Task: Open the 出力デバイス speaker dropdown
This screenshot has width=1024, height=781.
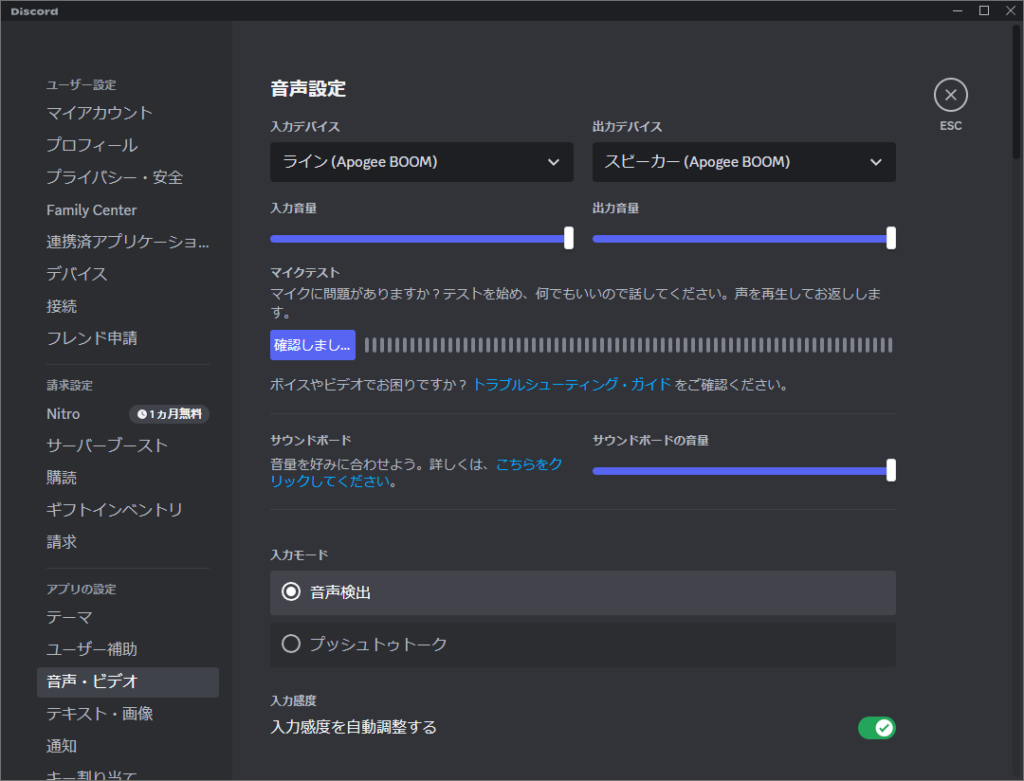Action: coord(744,162)
